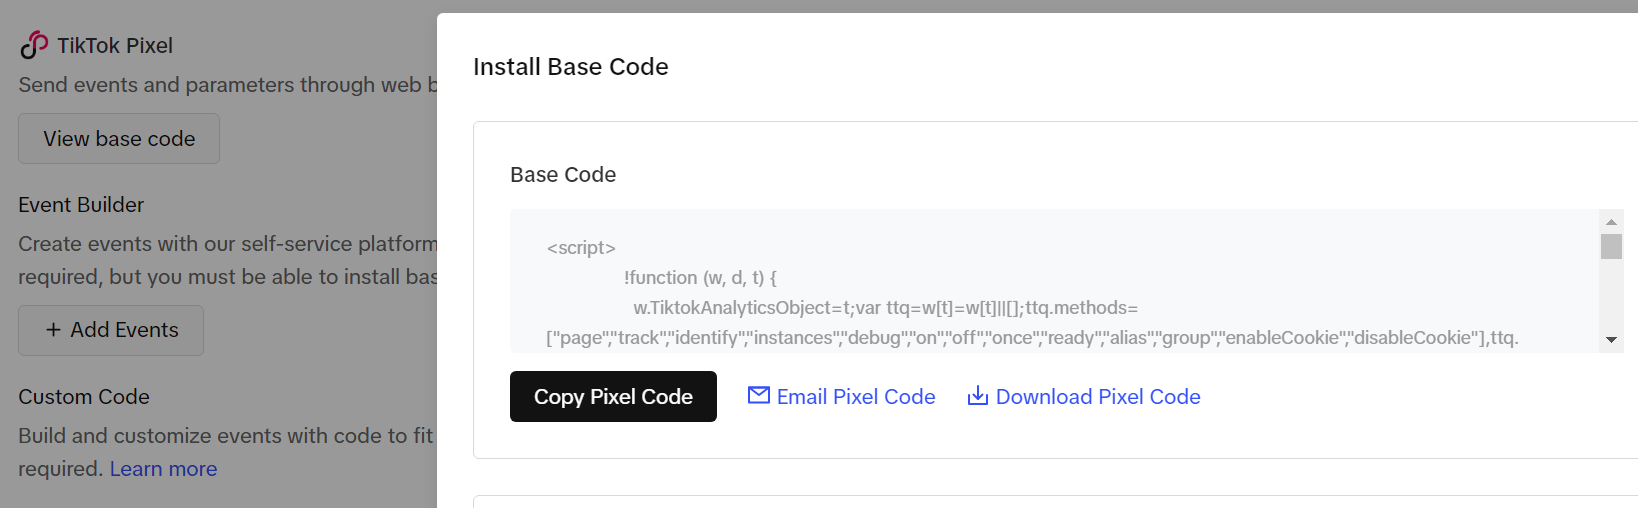Screen dimensions: 1638x508
Task: Select the Event Builder heading
Action: point(81,205)
